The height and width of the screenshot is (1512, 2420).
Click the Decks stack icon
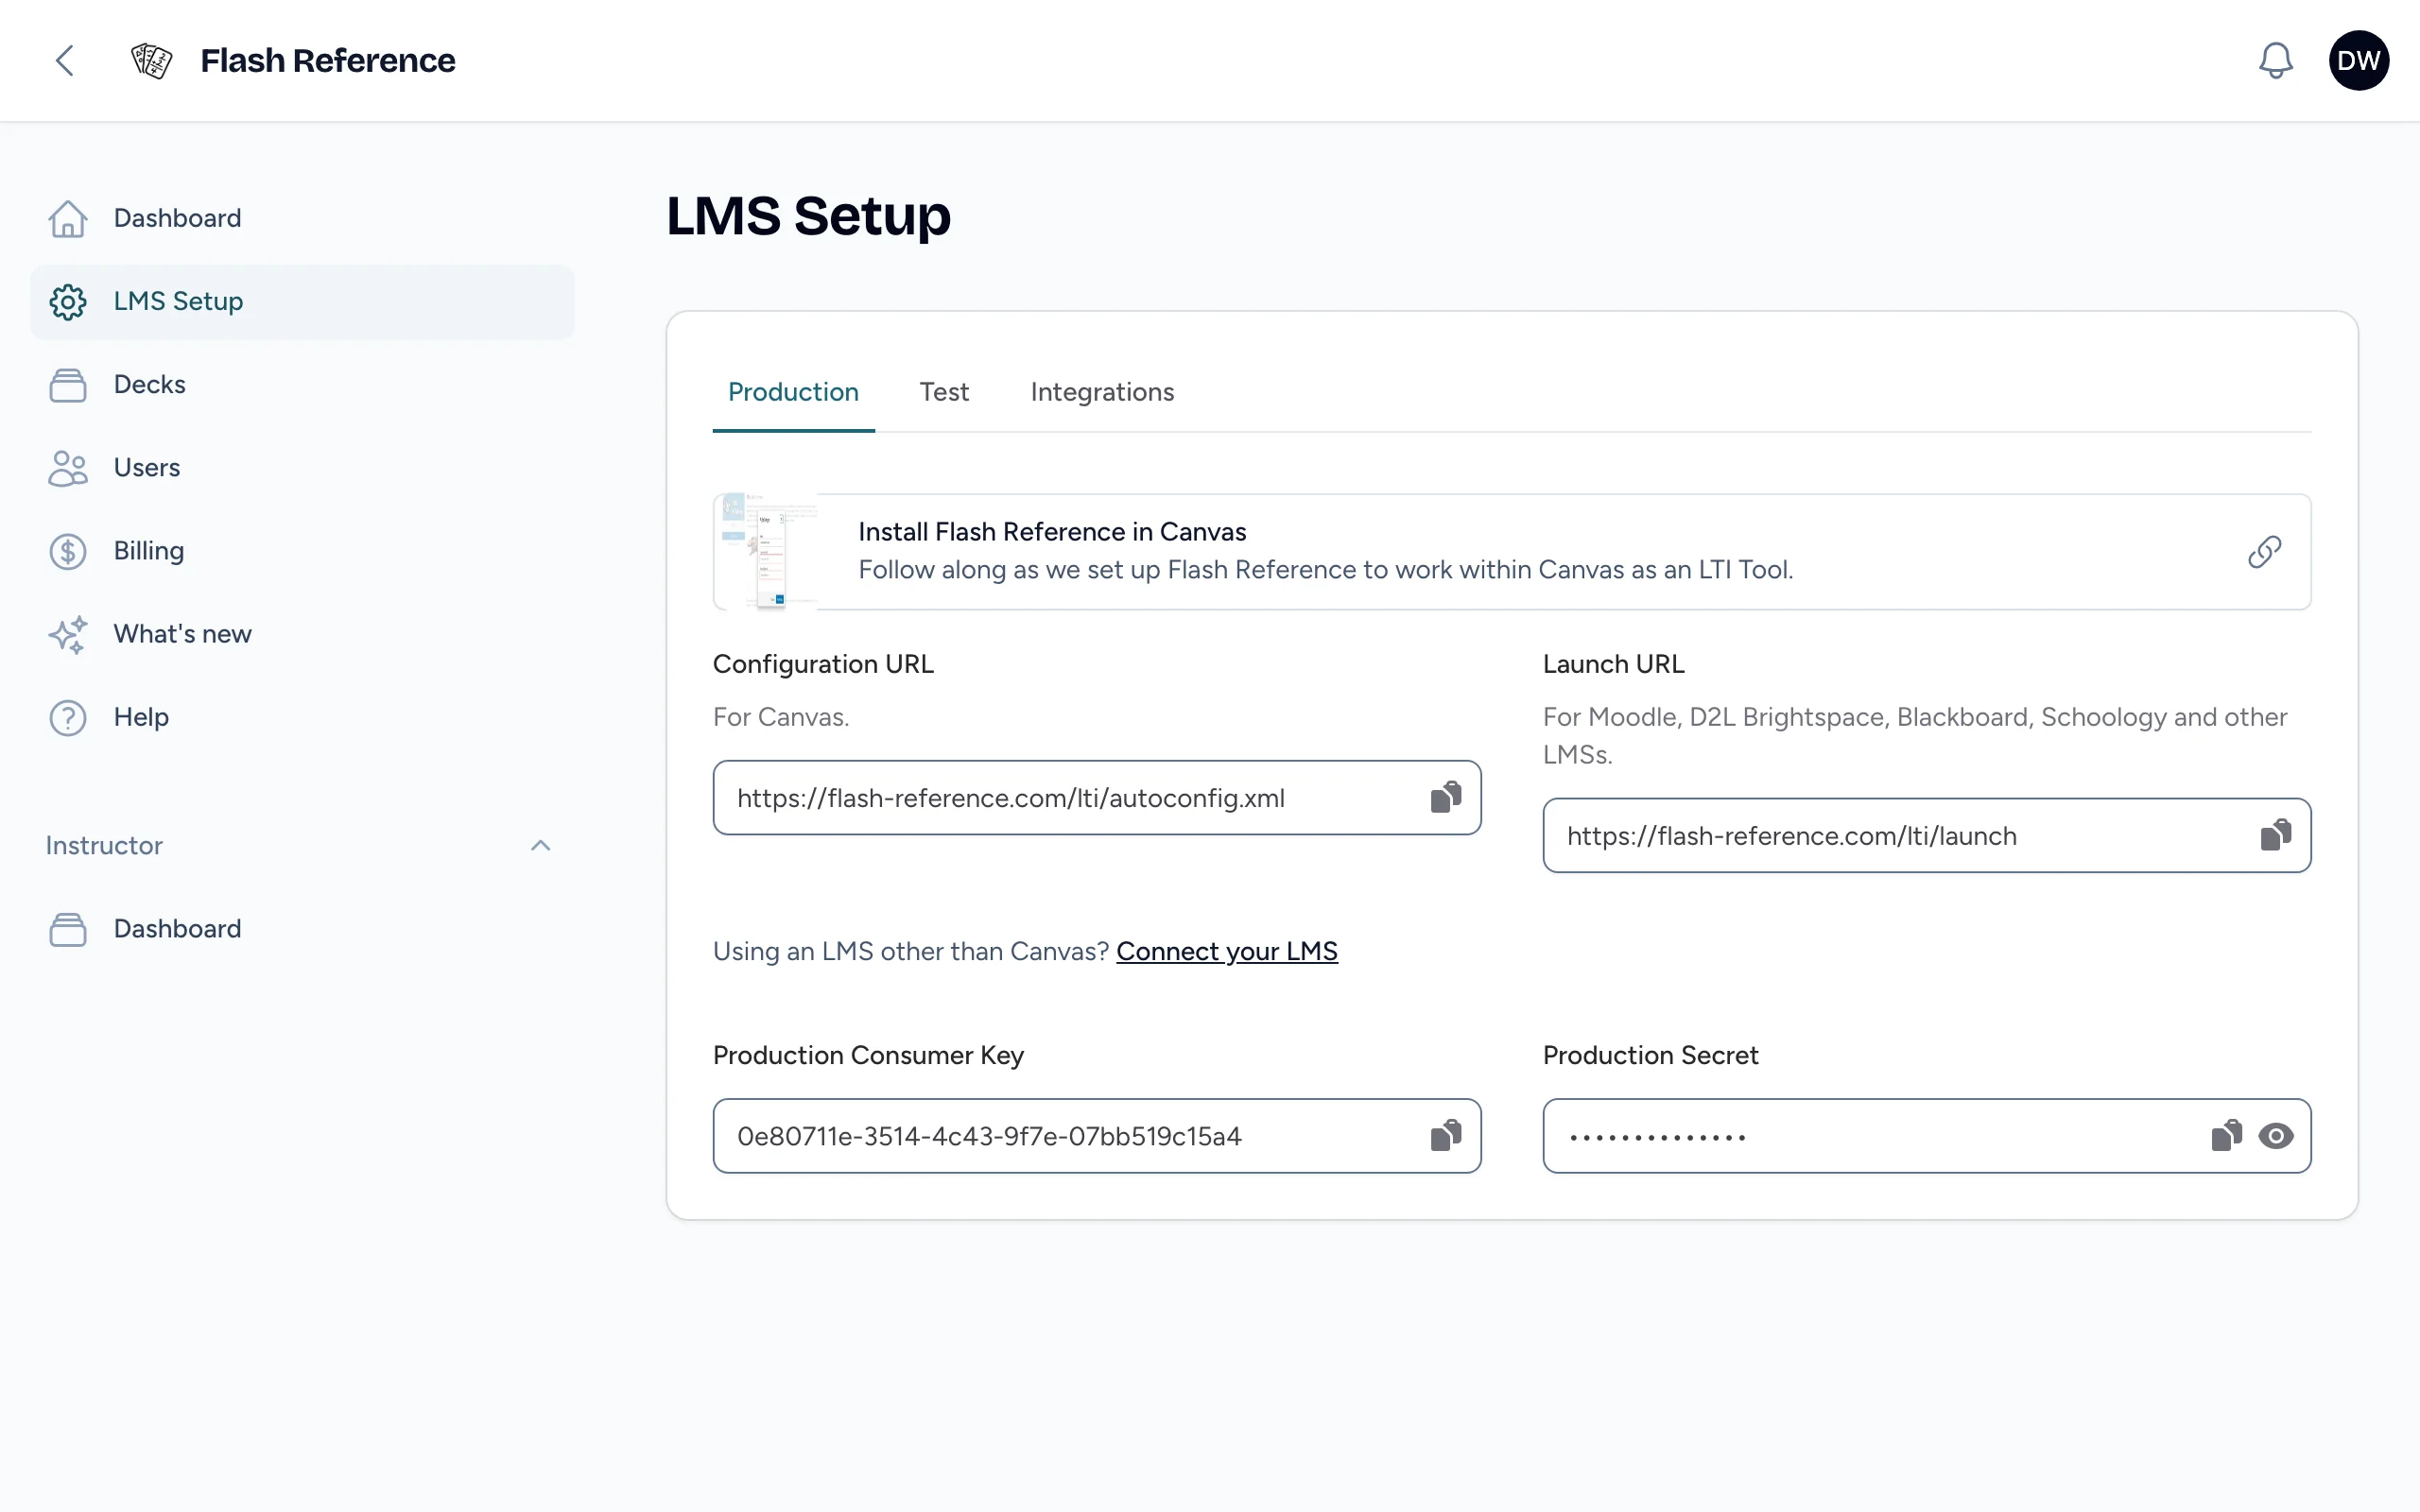[68, 385]
